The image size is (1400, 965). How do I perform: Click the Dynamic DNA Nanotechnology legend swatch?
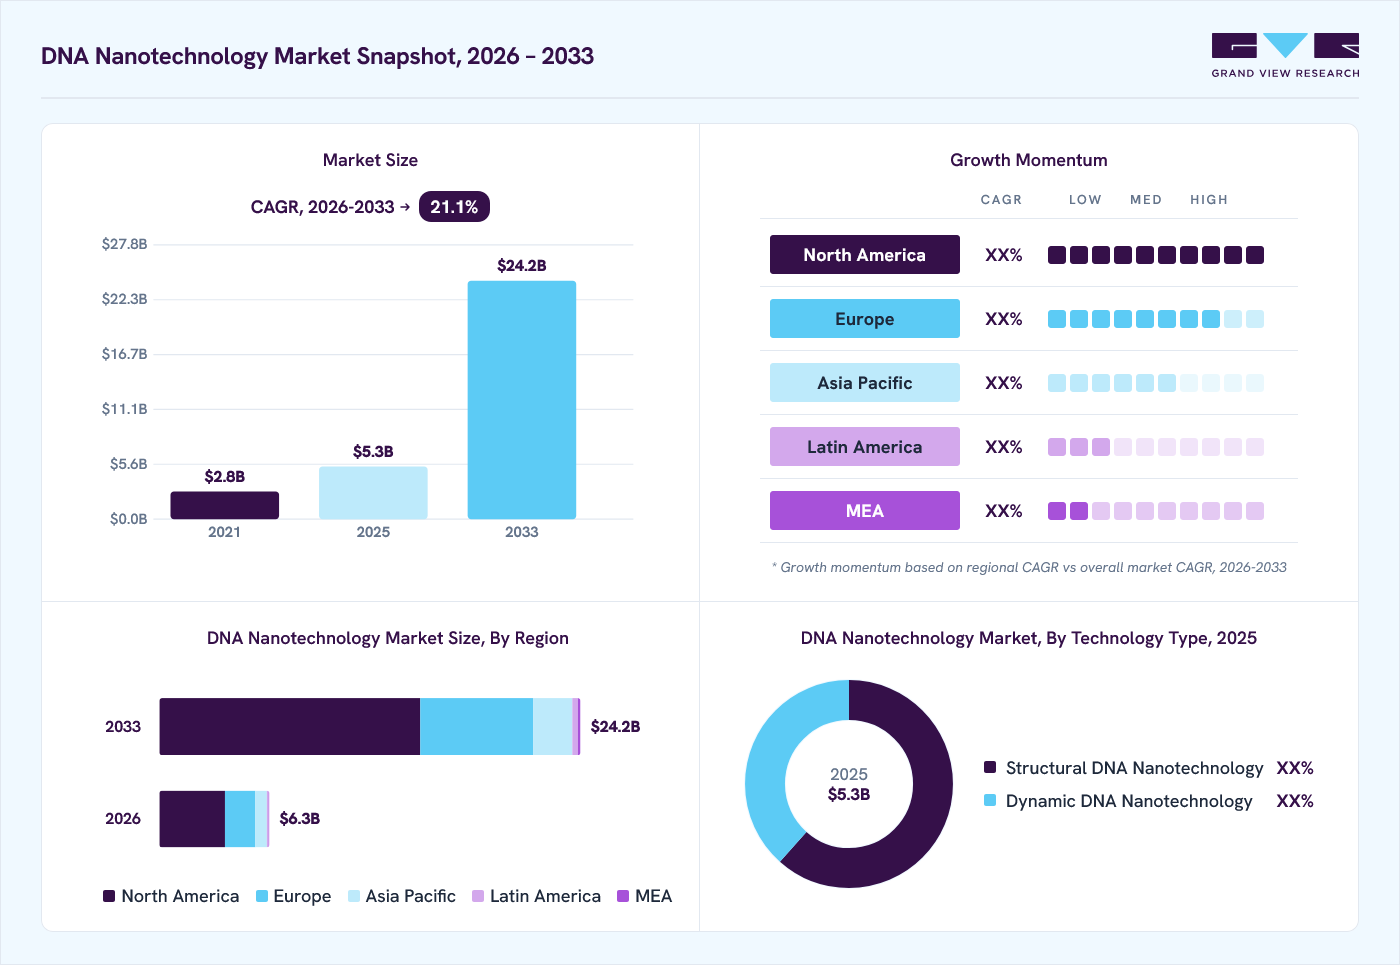[990, 800]
